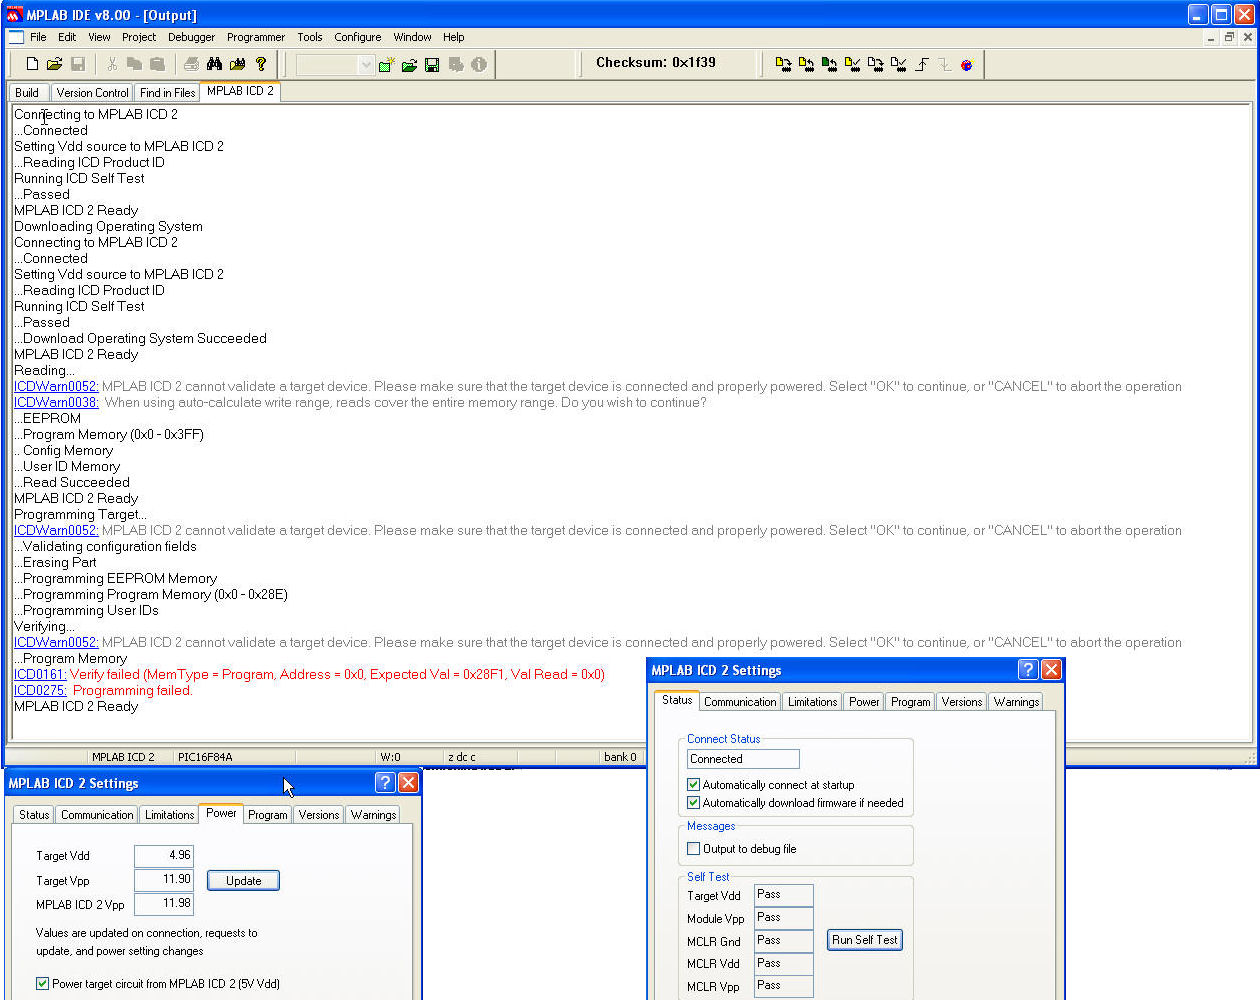Open Limitations tab in Power settings dialog

point(170,815)
